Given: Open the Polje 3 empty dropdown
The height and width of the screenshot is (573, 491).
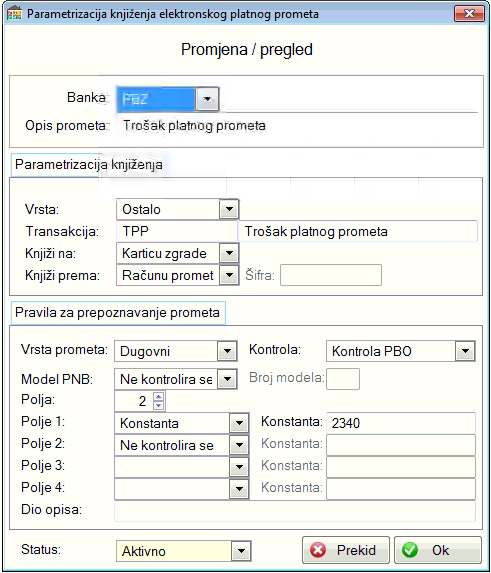Looking at the screenshot, I should tap(239, 467).
